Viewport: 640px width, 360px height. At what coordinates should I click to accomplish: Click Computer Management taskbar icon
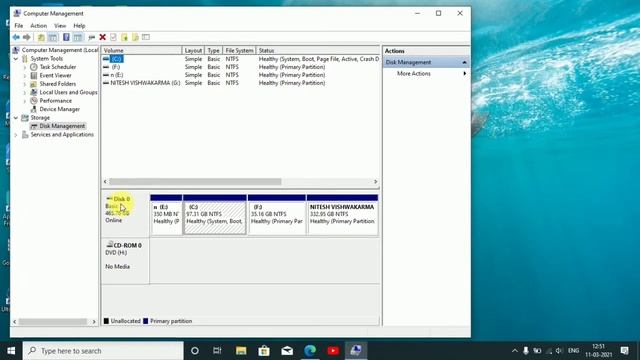click(x=356, y=351)
